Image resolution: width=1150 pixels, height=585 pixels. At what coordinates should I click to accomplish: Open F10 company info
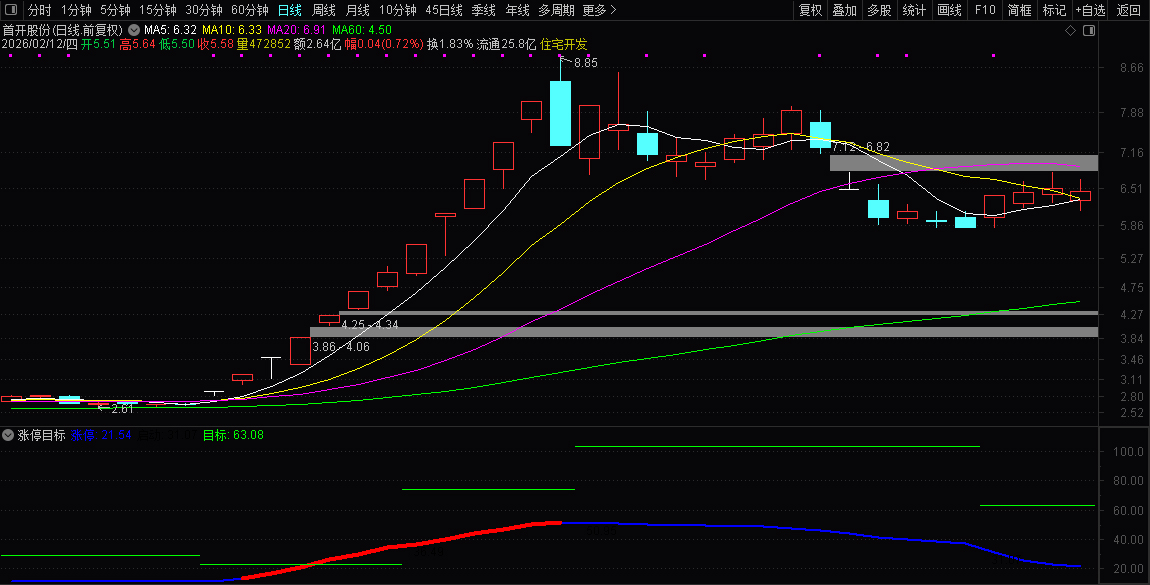click(985, 10)
